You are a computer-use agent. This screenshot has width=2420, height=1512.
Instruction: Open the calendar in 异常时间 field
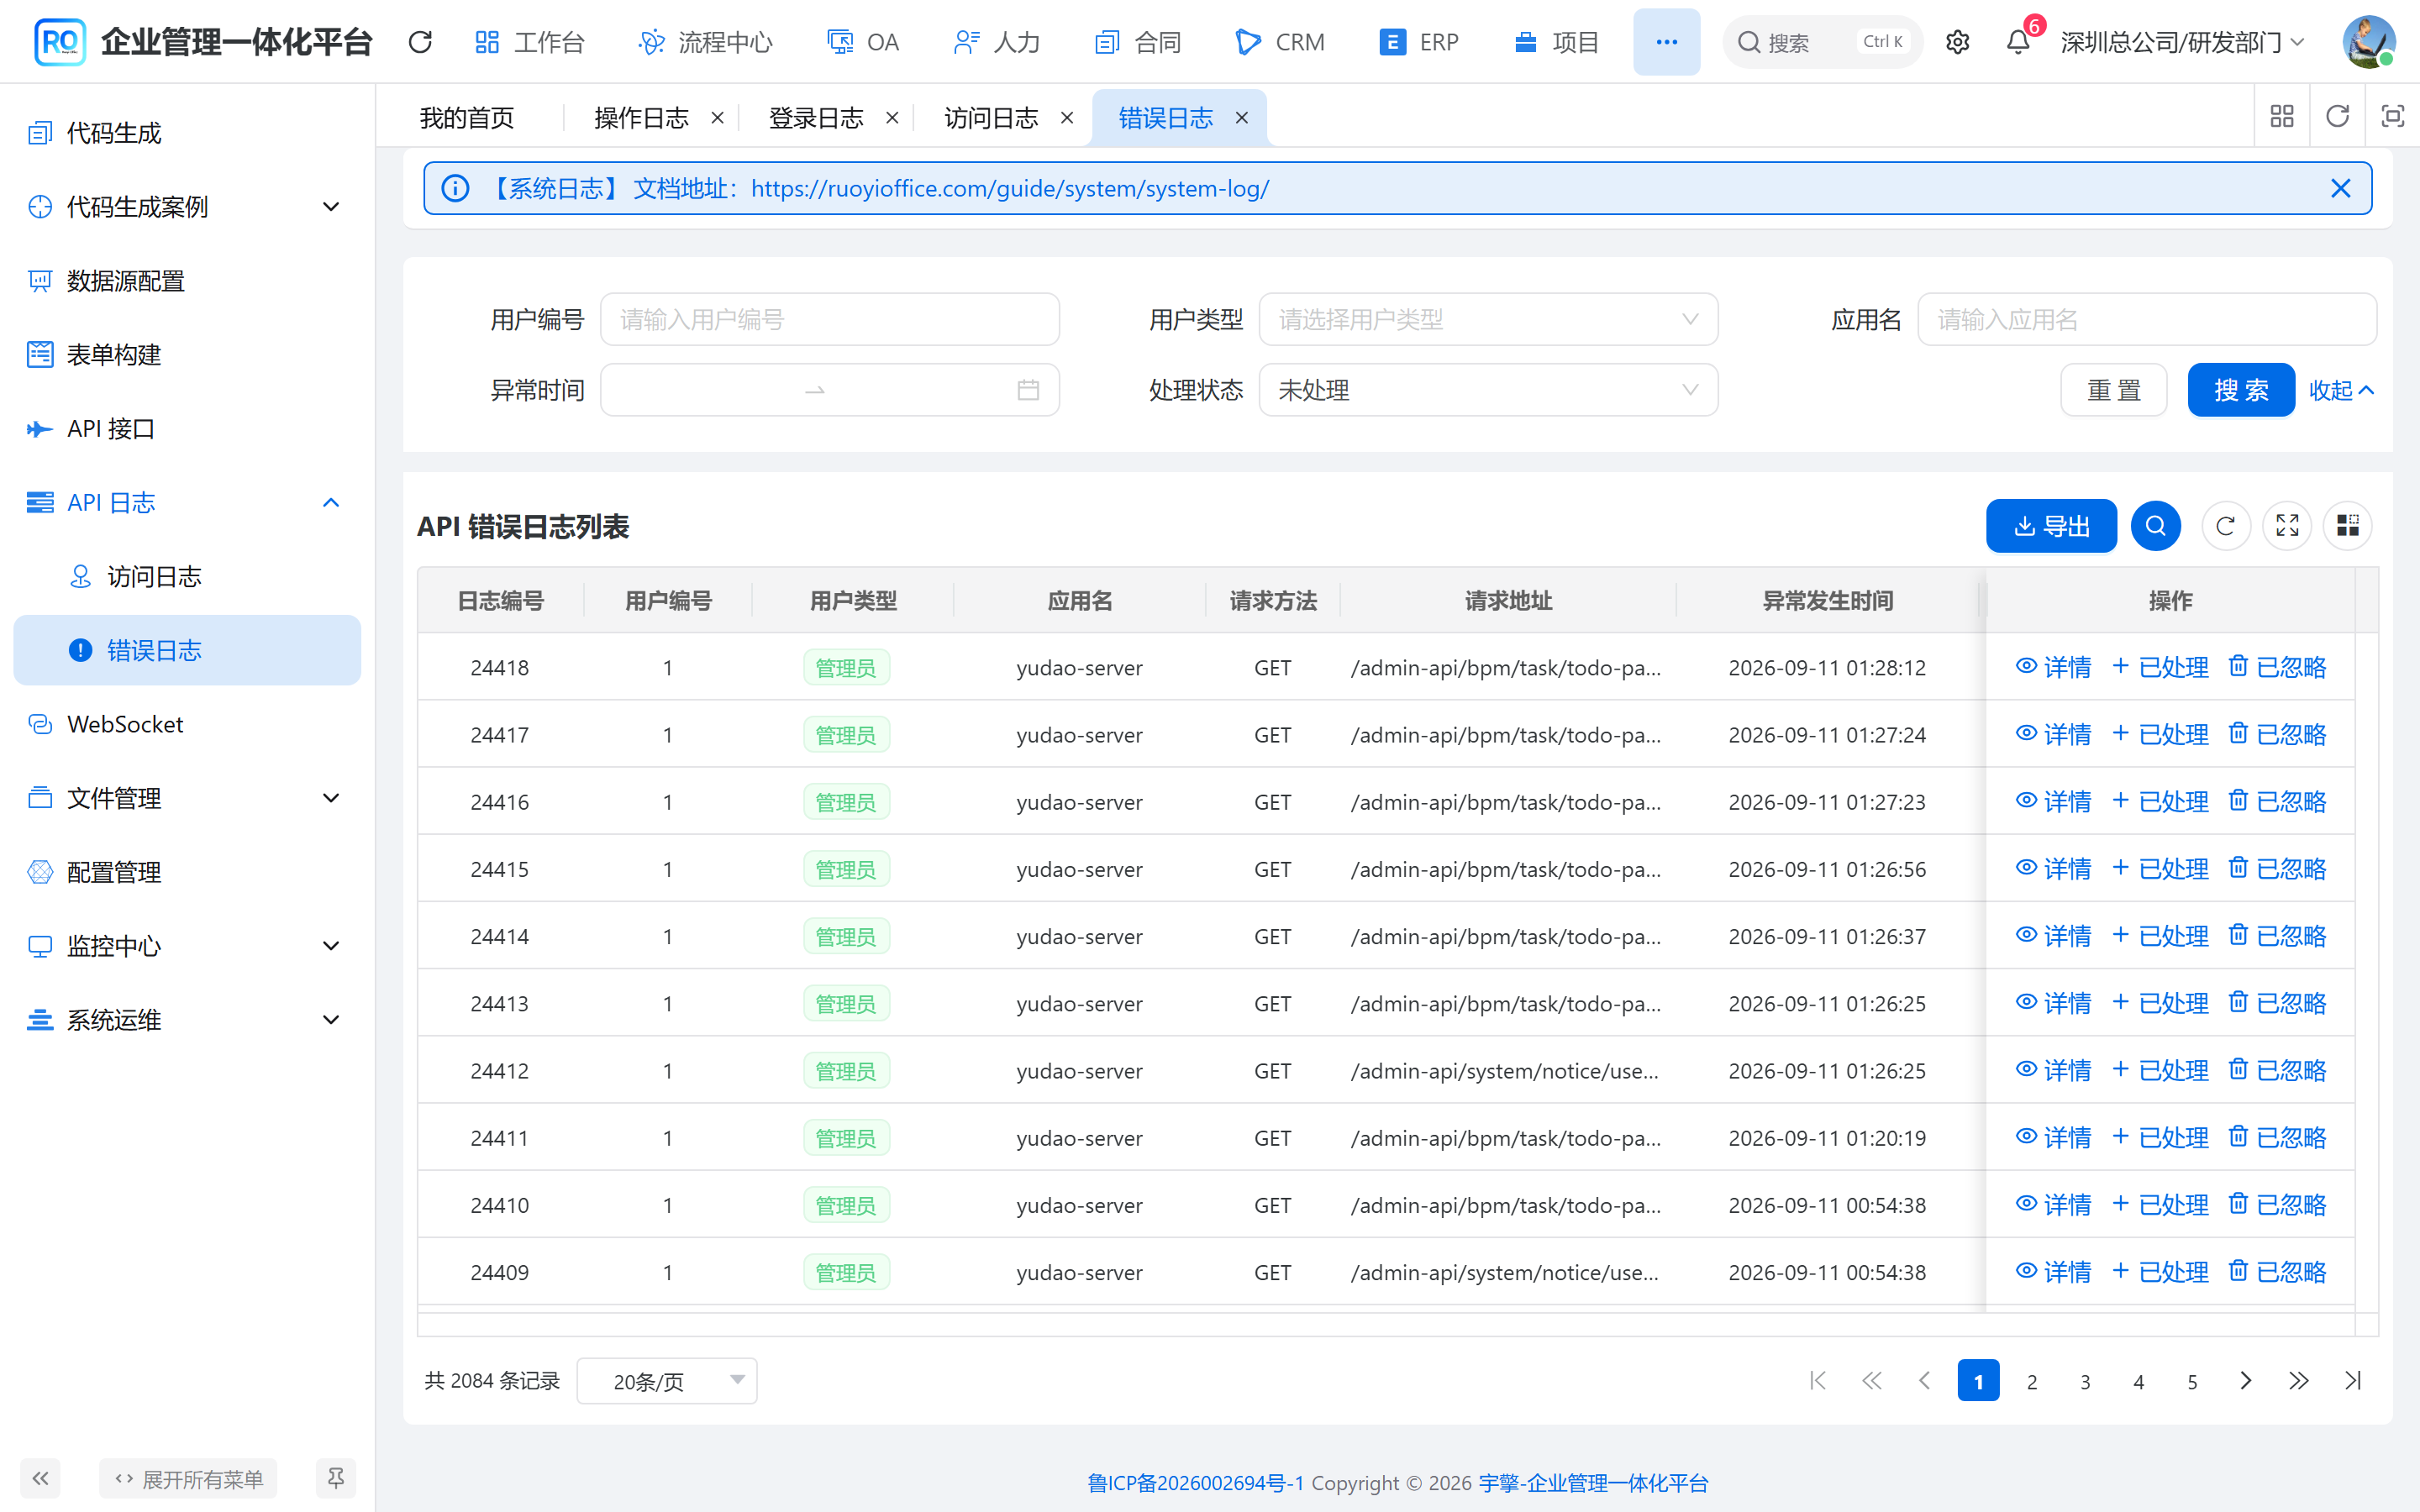click(x=1028, y=390)
